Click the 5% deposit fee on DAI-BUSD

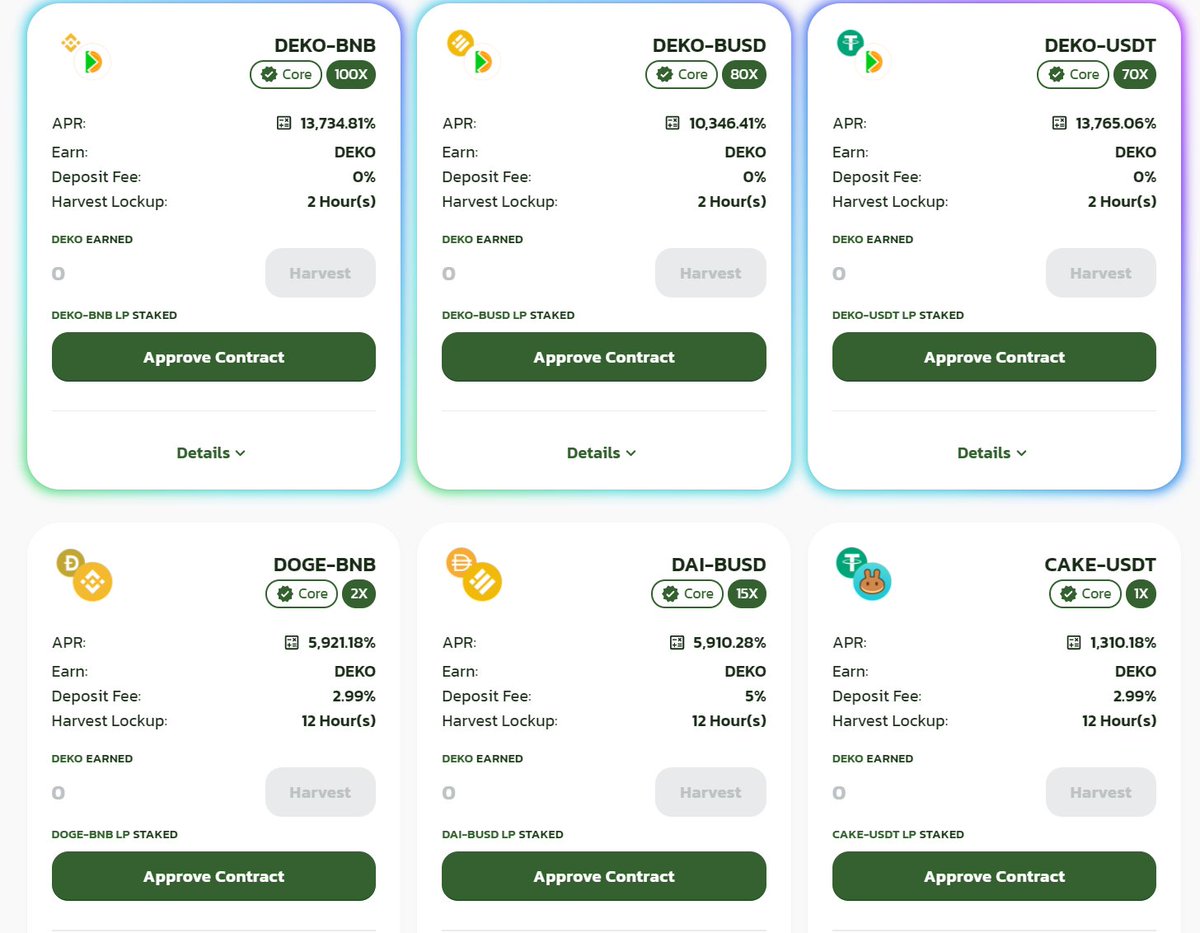click(x=755, y=696)
